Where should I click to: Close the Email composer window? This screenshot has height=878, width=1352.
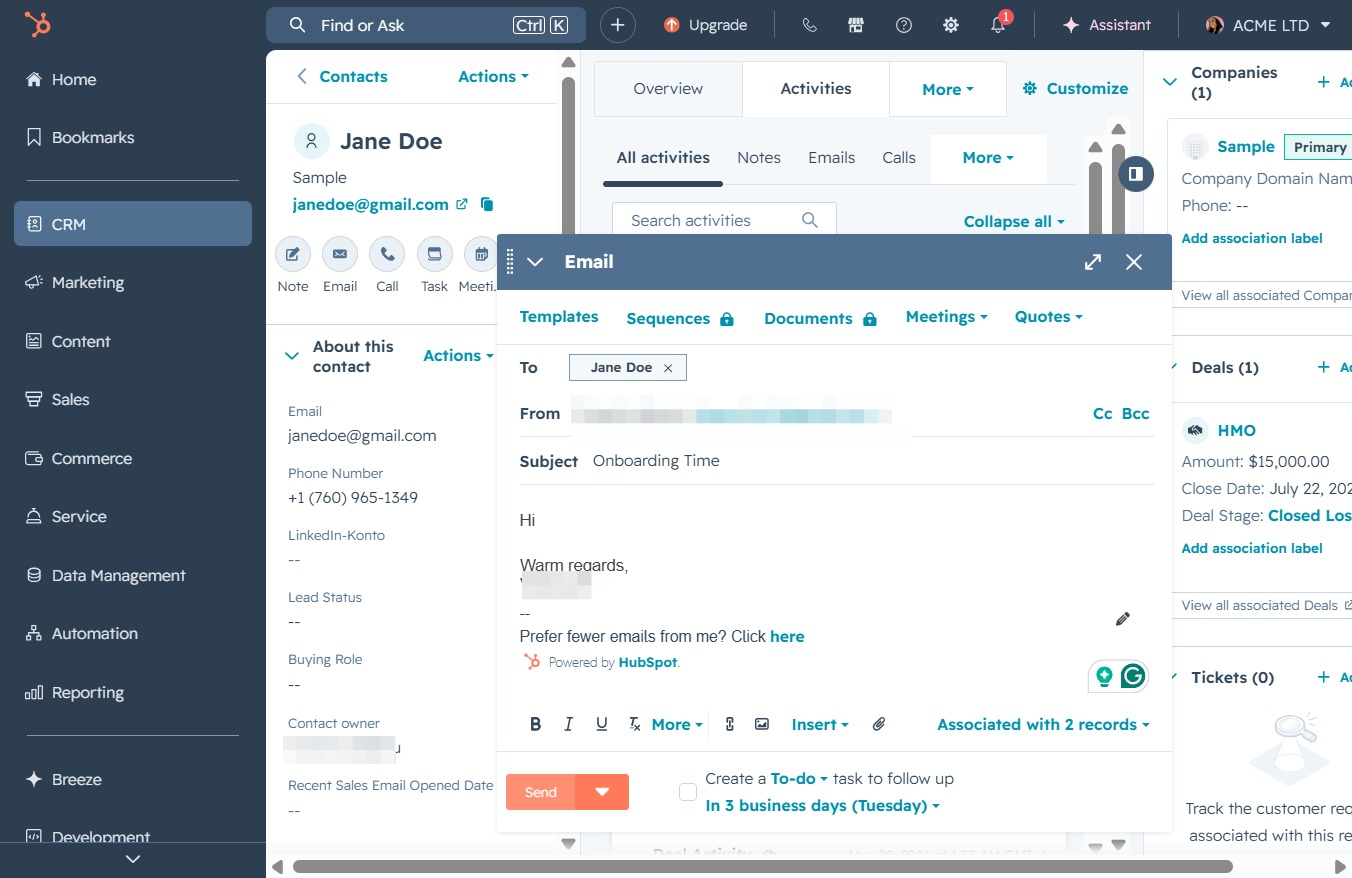(x=1134, y=262)
